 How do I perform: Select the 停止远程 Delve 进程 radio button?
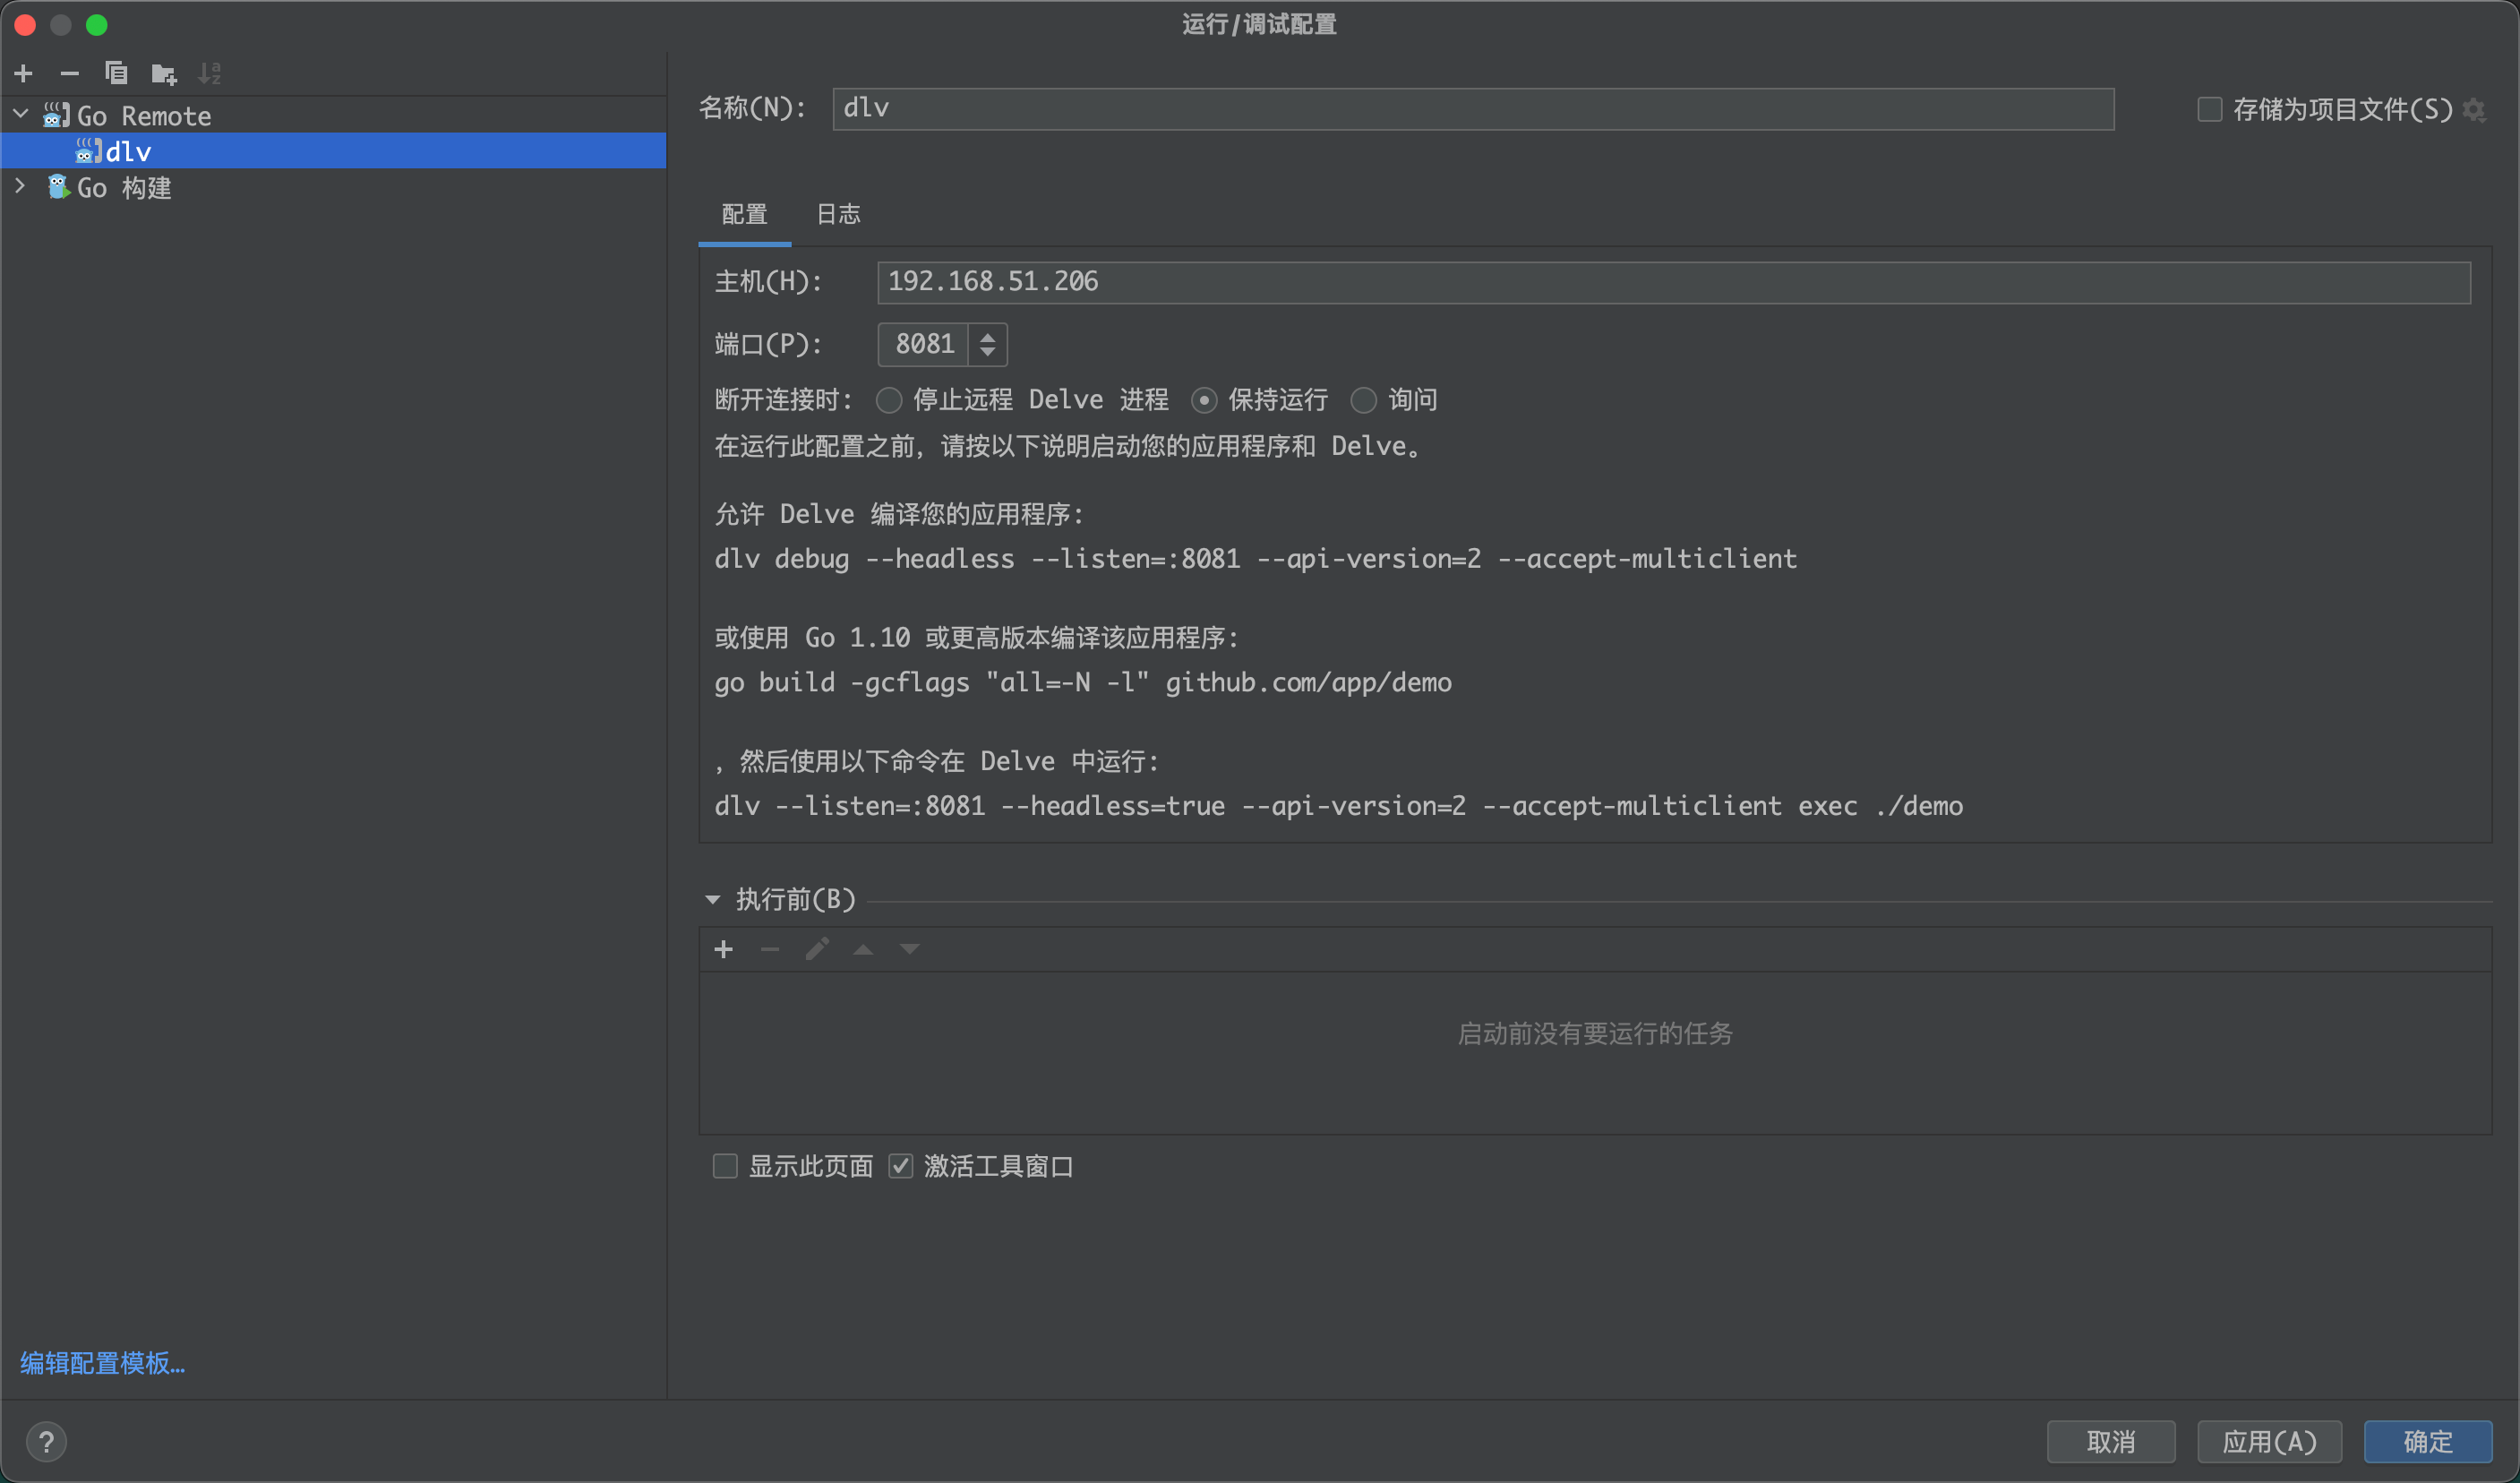[x=888, y=400]
